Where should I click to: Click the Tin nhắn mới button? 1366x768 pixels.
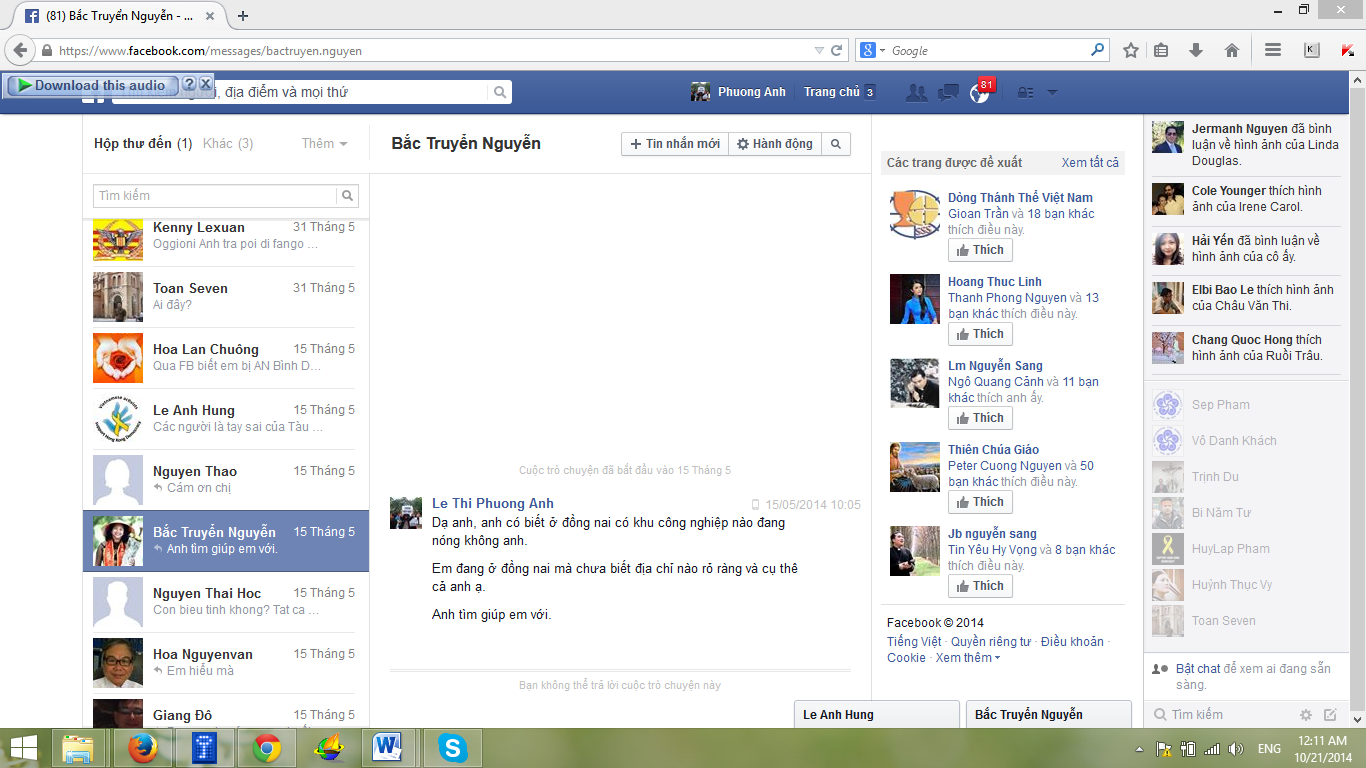click(x=675, y=144)
